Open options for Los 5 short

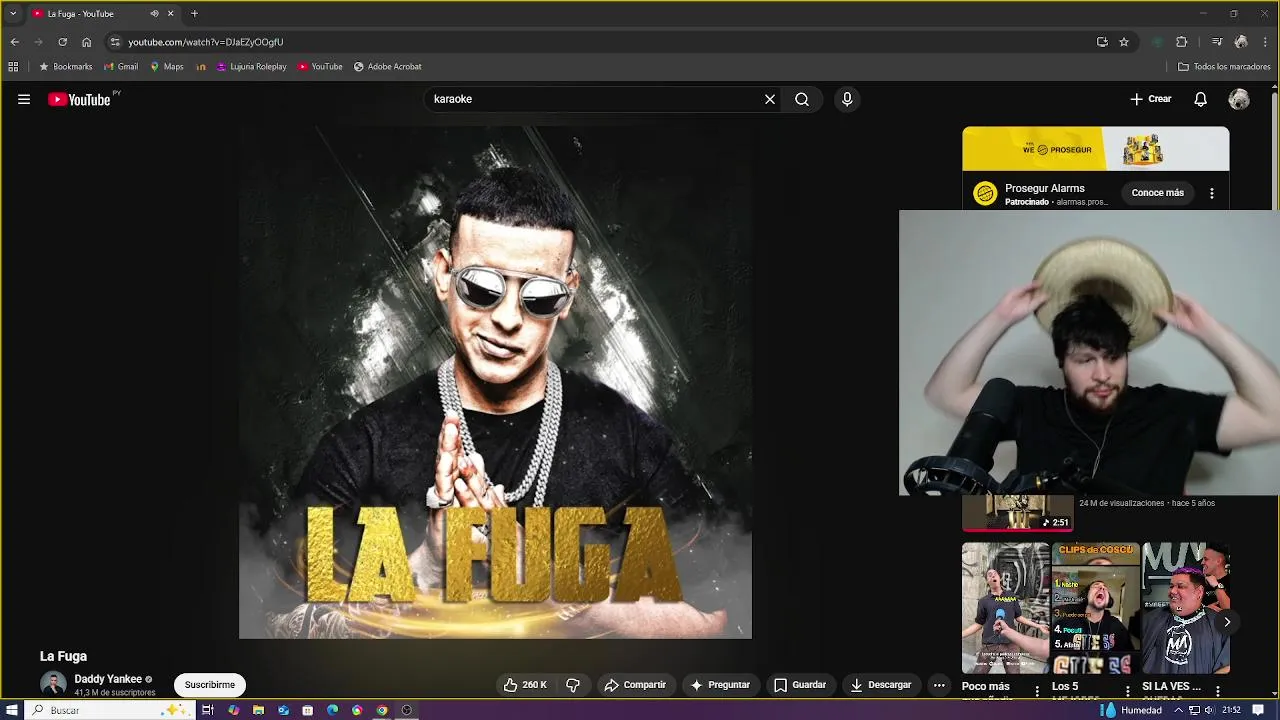[x=1128, y=691]
